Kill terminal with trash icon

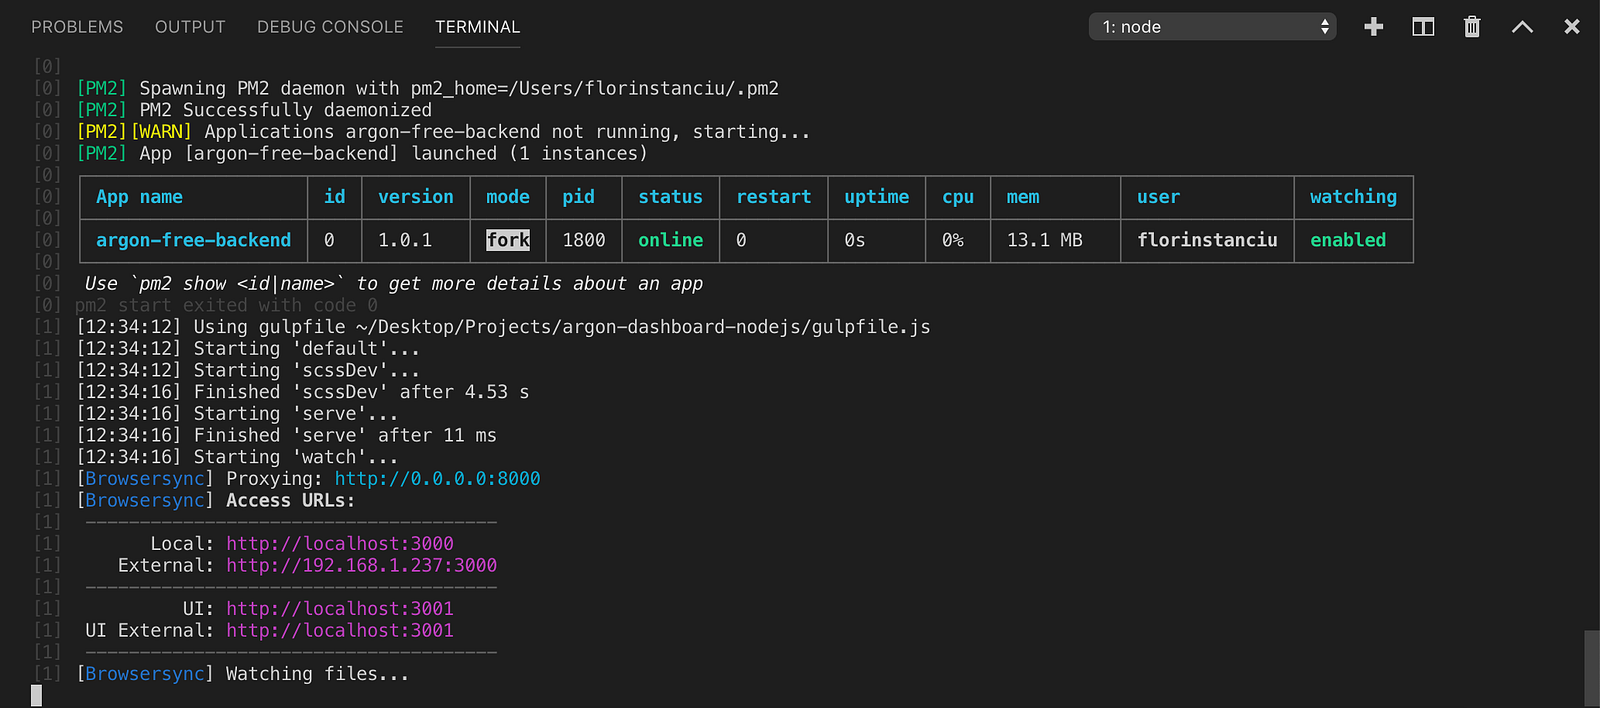click(x=1472, y=27)
